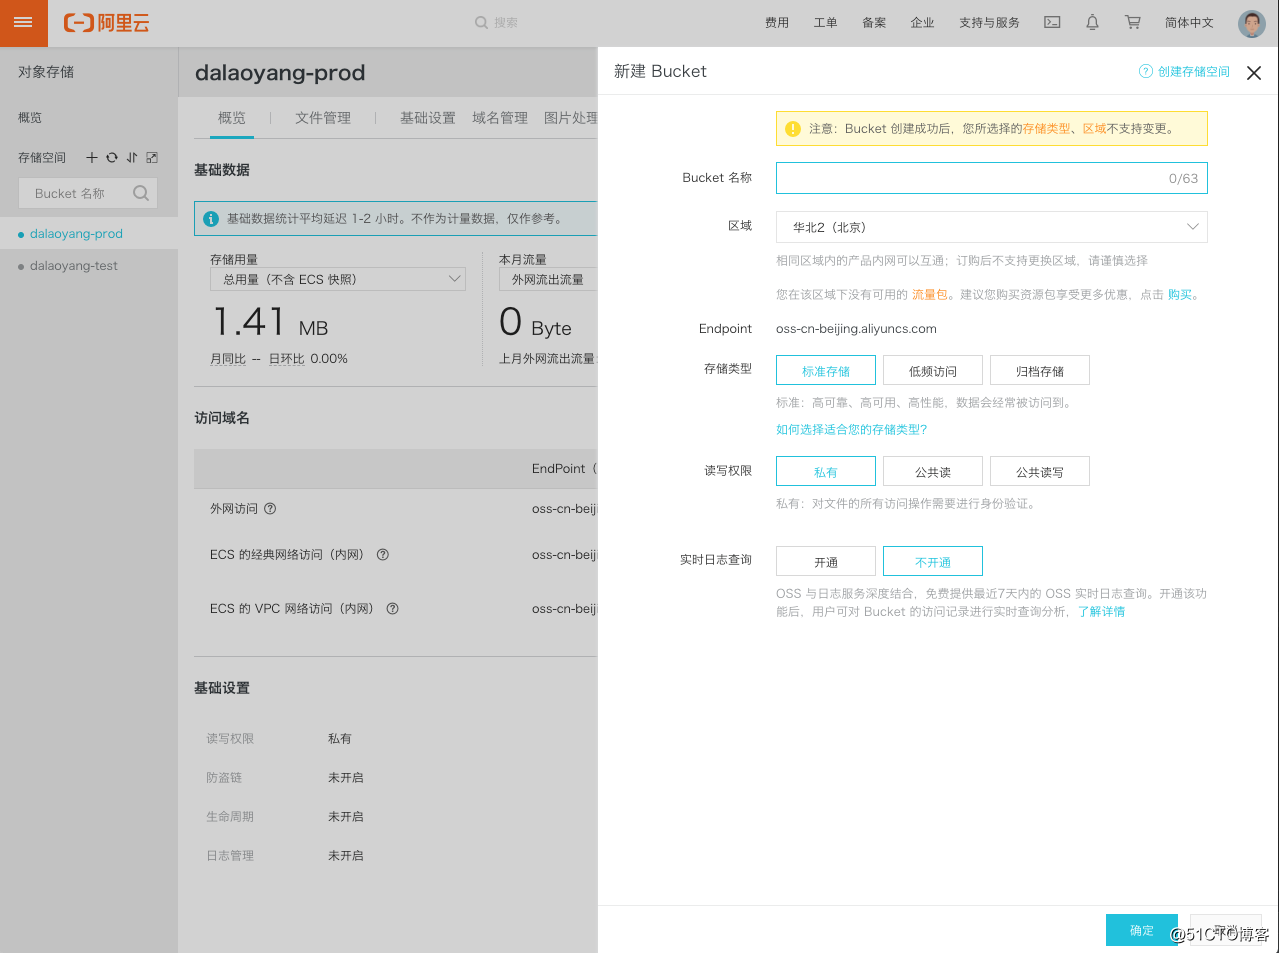Focus the sidebar Bucket 名称 search box
This screenshot has height=953, width=1279.
88,193
